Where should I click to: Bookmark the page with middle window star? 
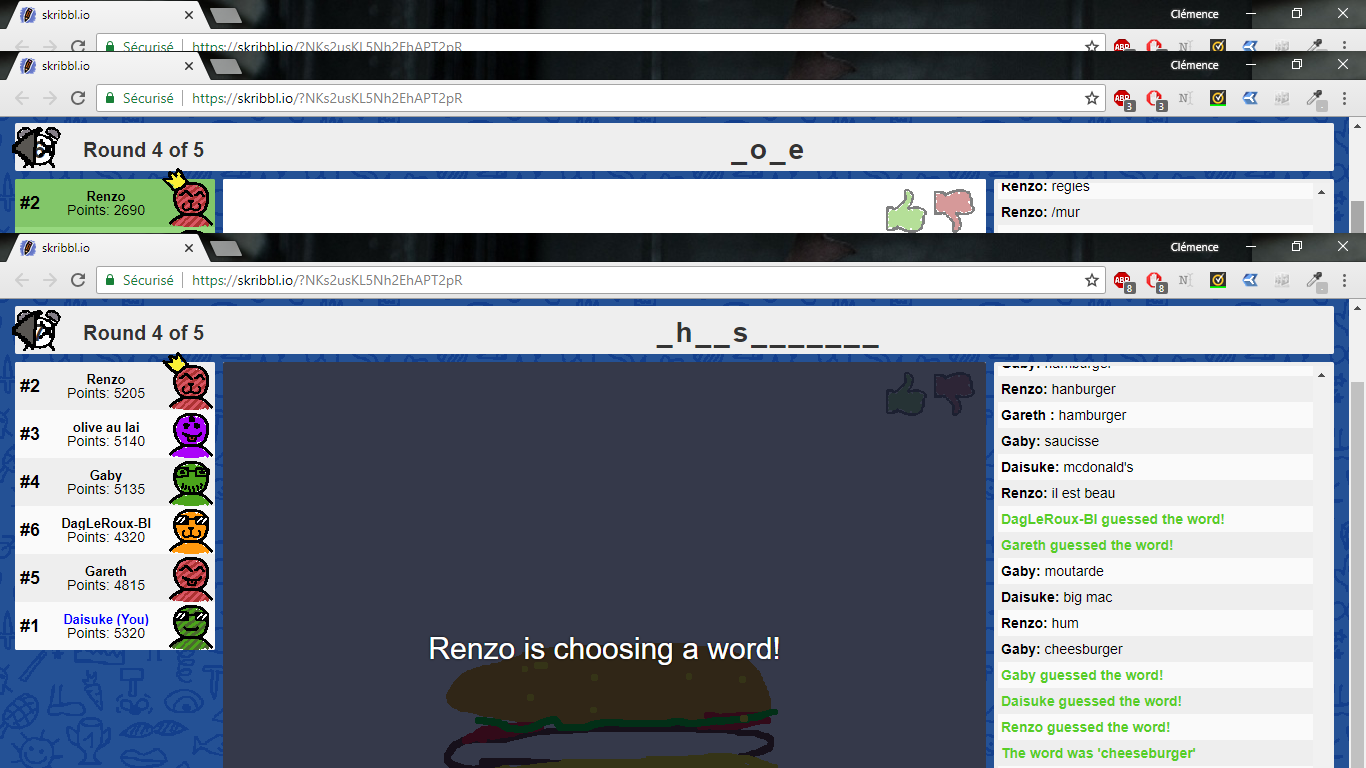(1092, 99)
